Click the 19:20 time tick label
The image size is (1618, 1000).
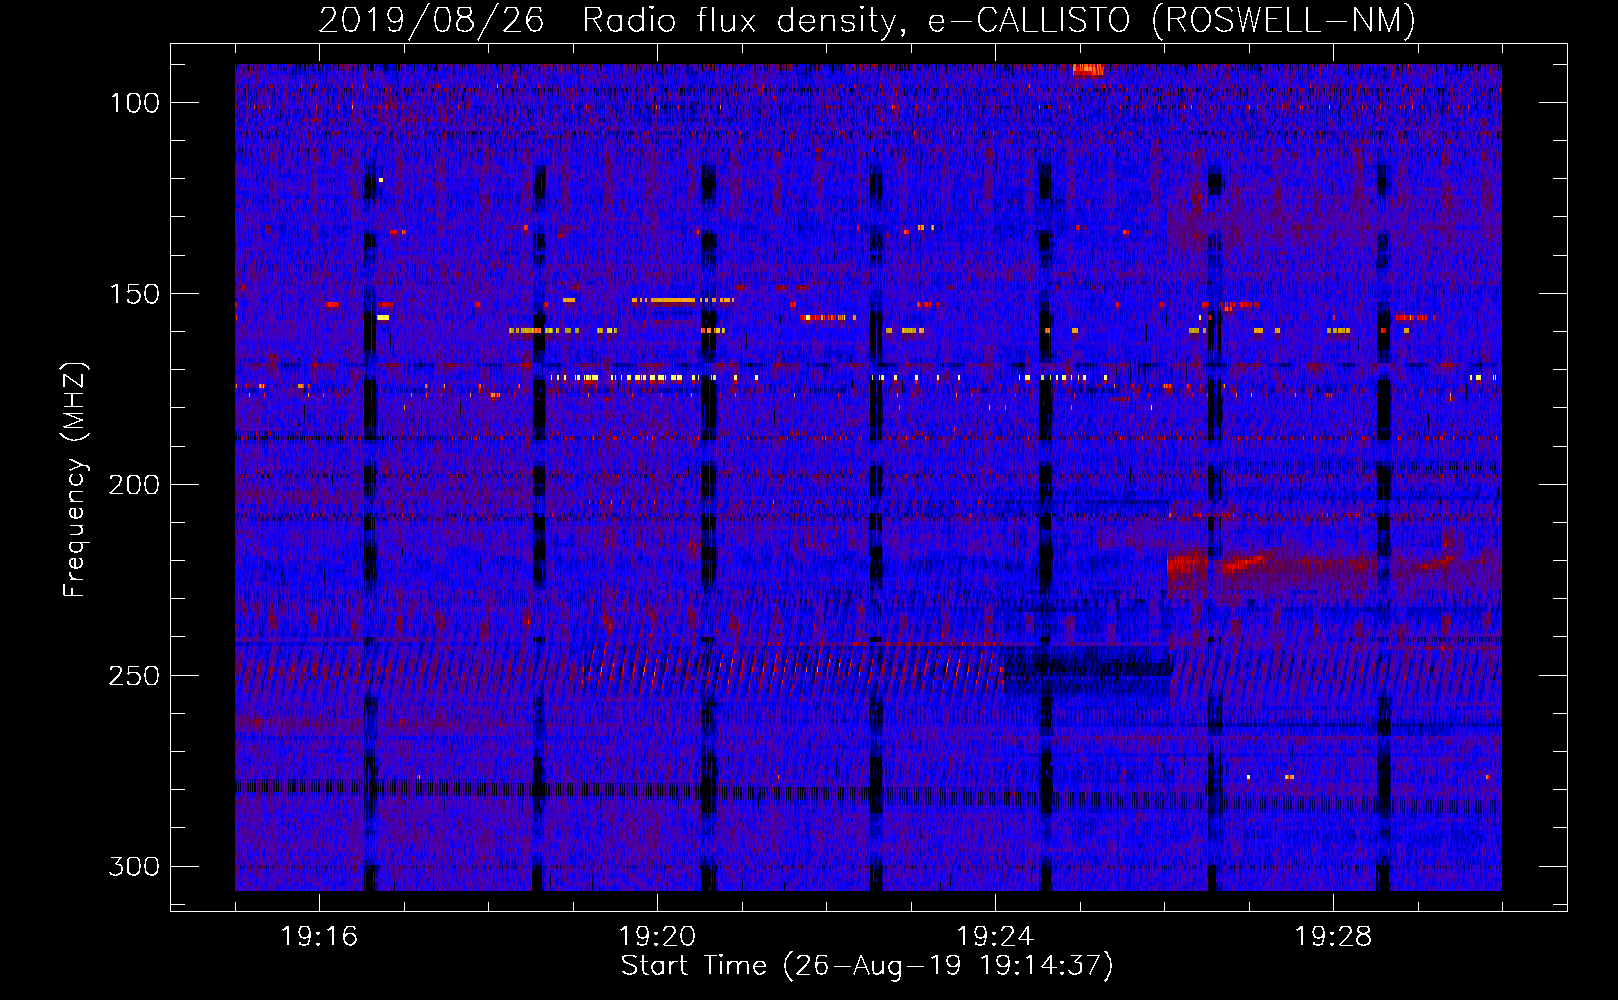click(x=657, y=937)
